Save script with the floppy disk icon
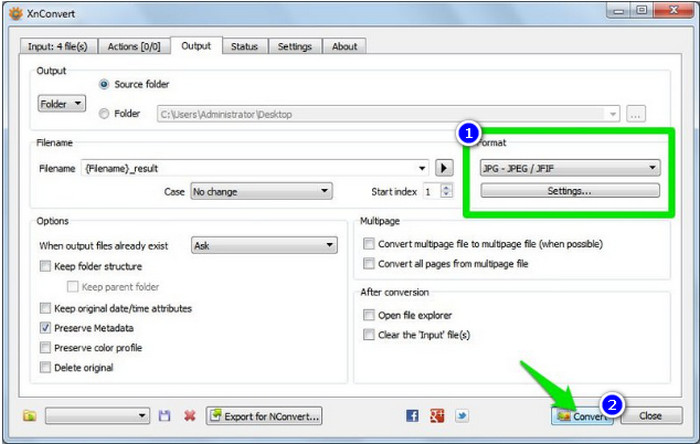700x444 pixels. (x=165, y=416)
